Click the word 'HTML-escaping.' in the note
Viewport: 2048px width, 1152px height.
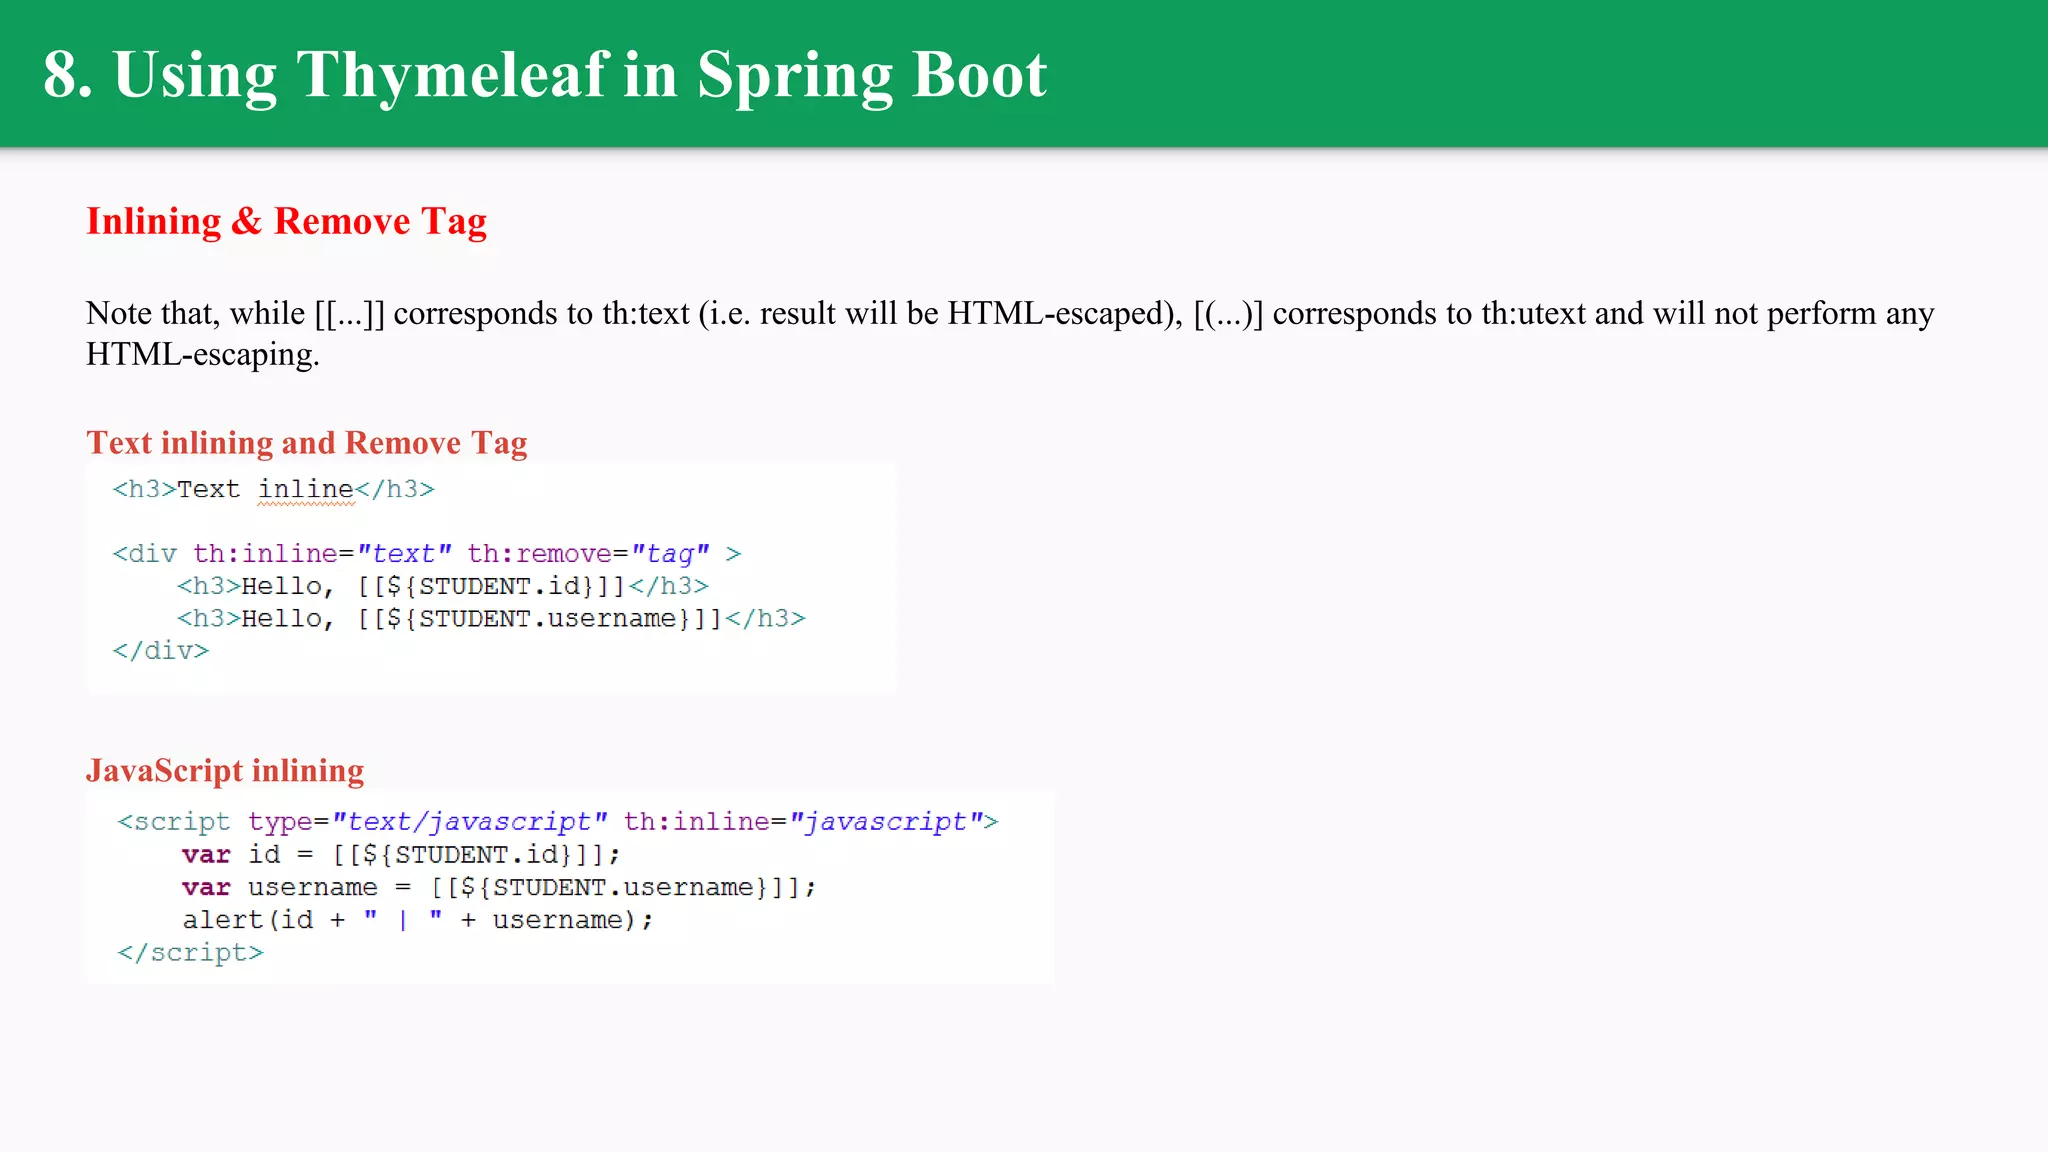[x=203, y=354]
